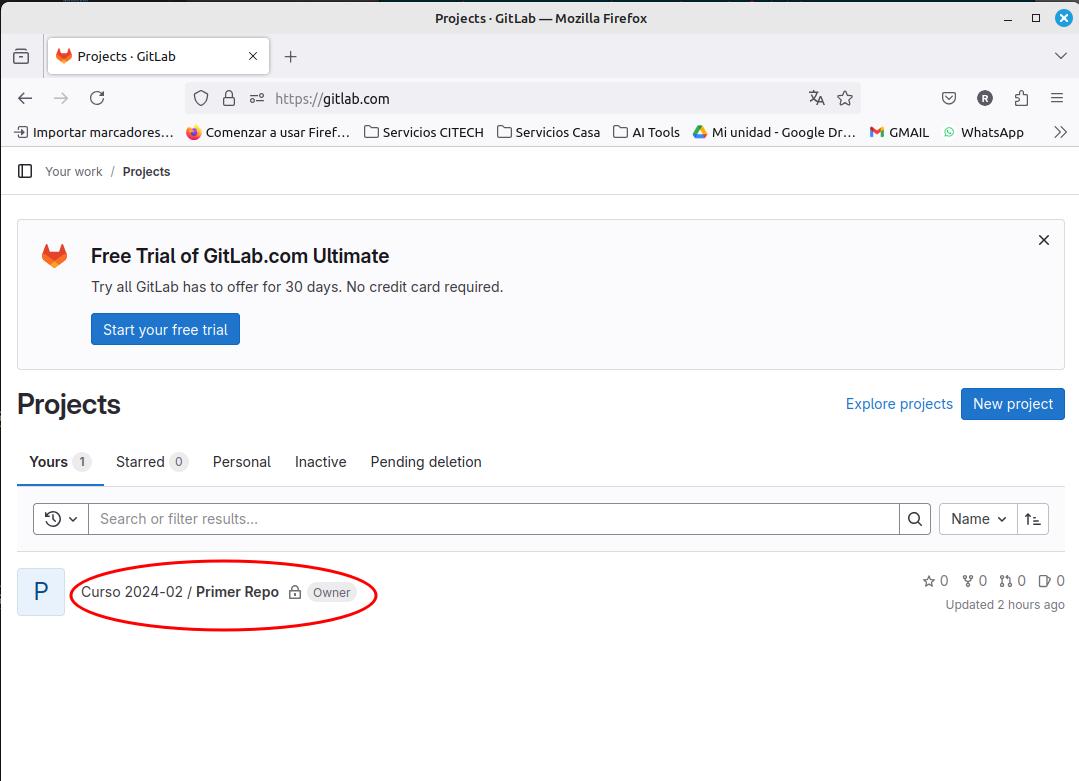Click the Search or filter results field
The height and width of the screenshot is (781, 1079).
[x=493, y=519]
